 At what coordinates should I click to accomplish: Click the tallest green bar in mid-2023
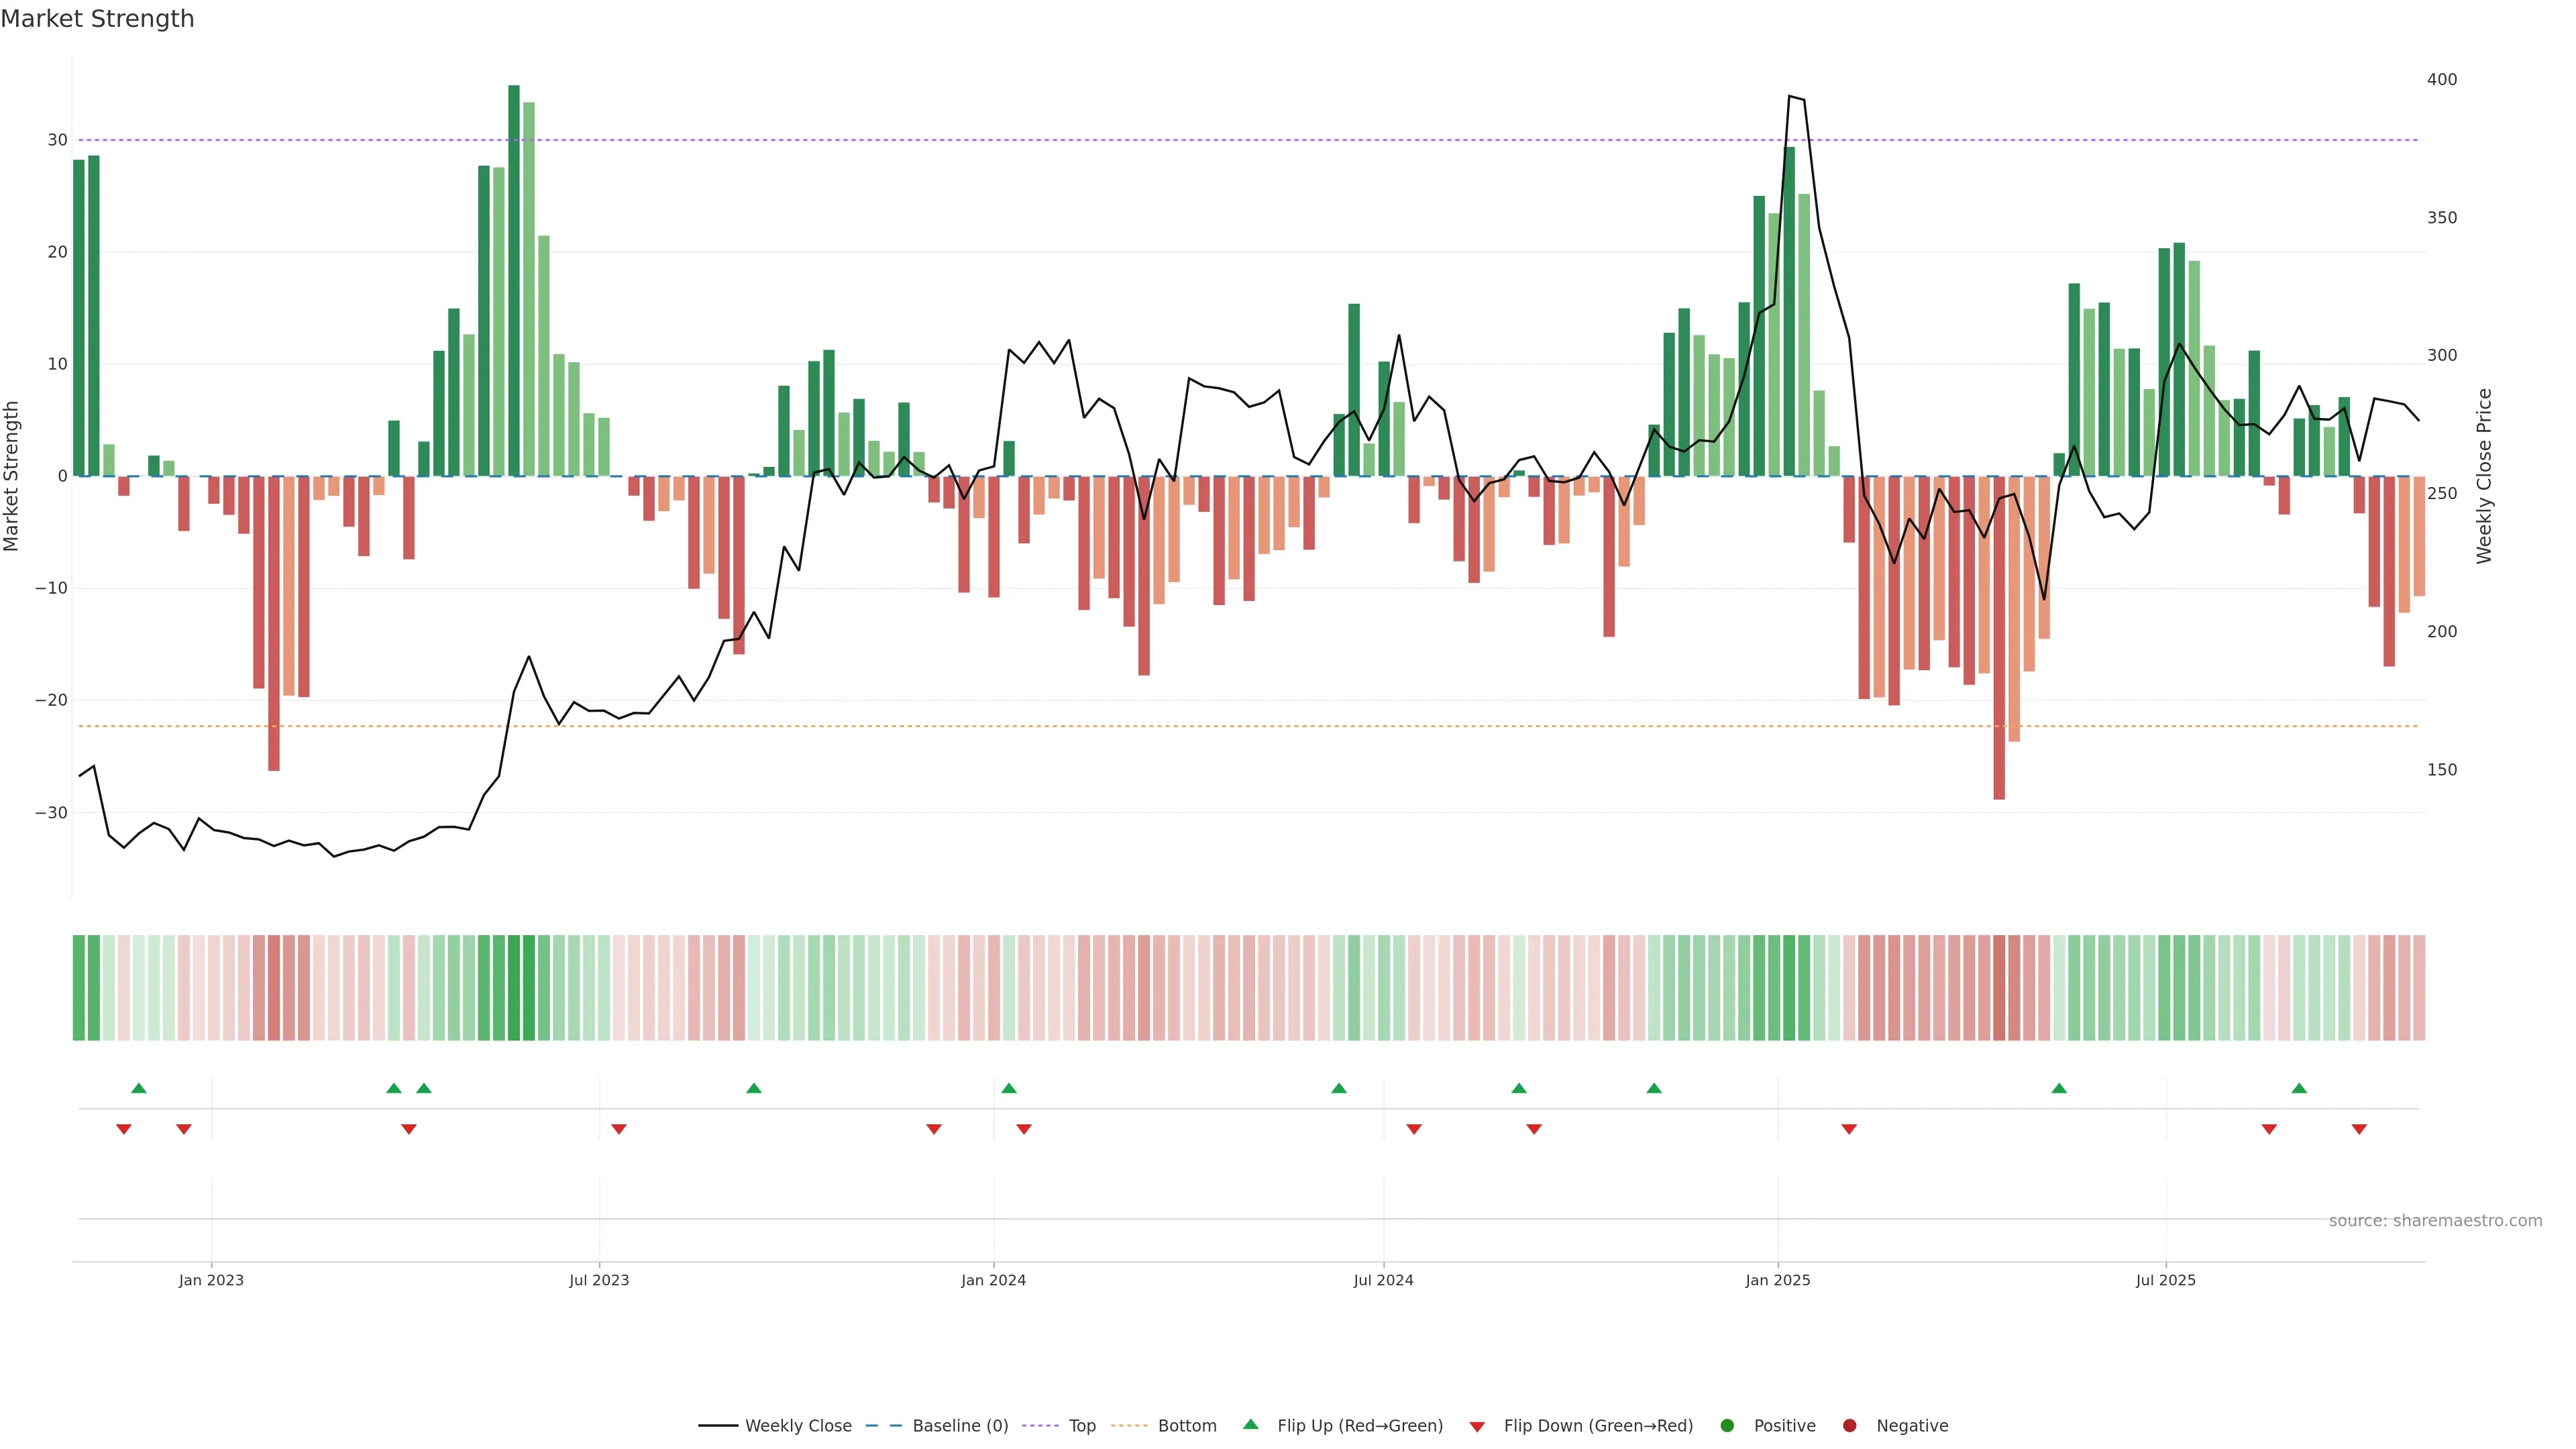[514, 280]
